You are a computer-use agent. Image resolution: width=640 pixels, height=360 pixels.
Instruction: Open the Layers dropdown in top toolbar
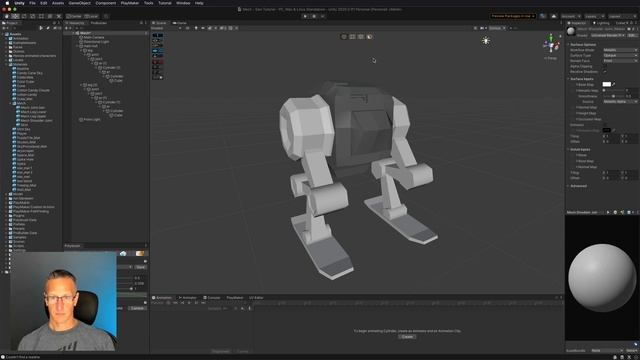[x=594, y=16]
